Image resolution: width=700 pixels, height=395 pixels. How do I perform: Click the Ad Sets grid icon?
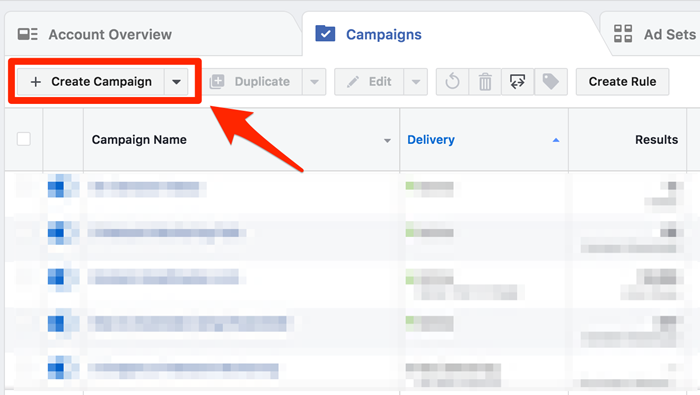(623, 34)
